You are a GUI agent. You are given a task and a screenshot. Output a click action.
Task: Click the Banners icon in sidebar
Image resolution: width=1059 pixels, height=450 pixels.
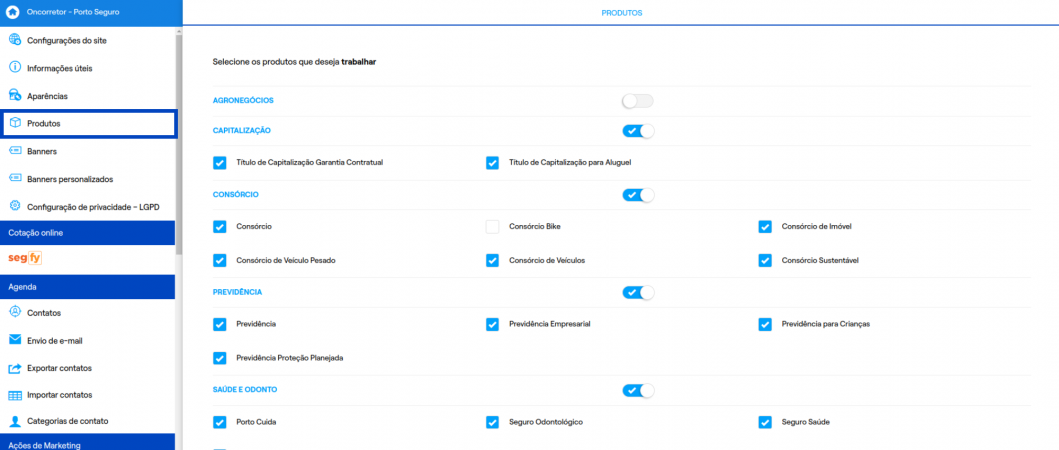click(15, 151)
